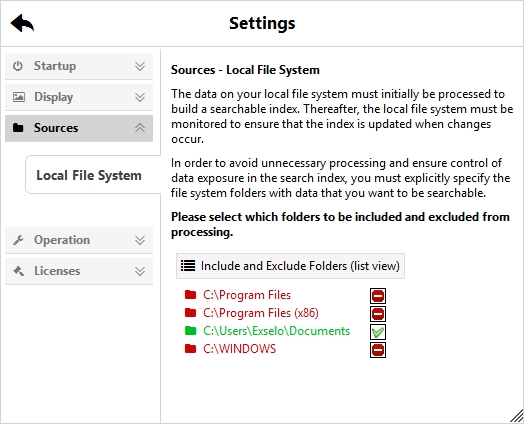Toggle exclusion for C:\WINDOWS folder
Image resolution: width=524 pixels, height=424 pixels.
point(378,350)
